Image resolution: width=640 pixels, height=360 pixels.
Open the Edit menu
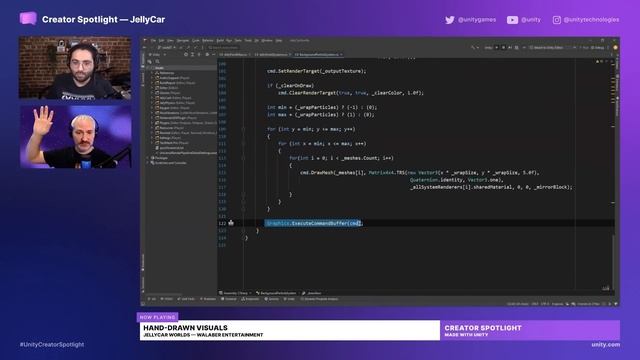161,40
